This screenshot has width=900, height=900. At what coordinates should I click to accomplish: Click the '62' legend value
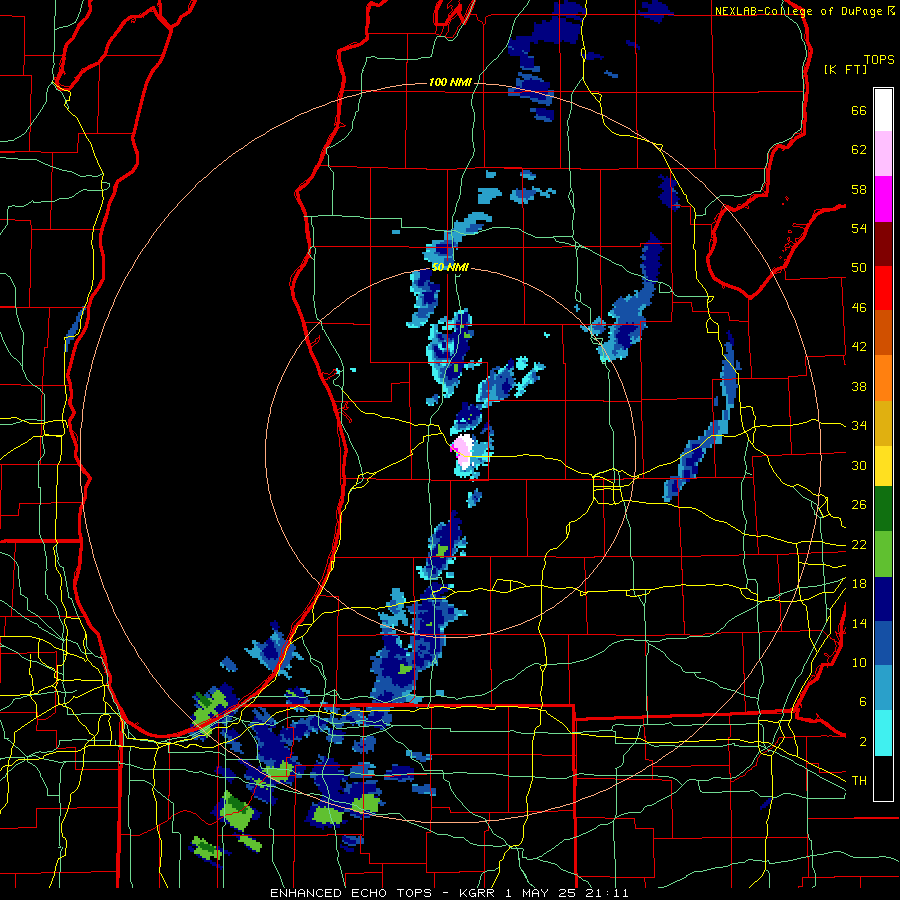(859, 150)
